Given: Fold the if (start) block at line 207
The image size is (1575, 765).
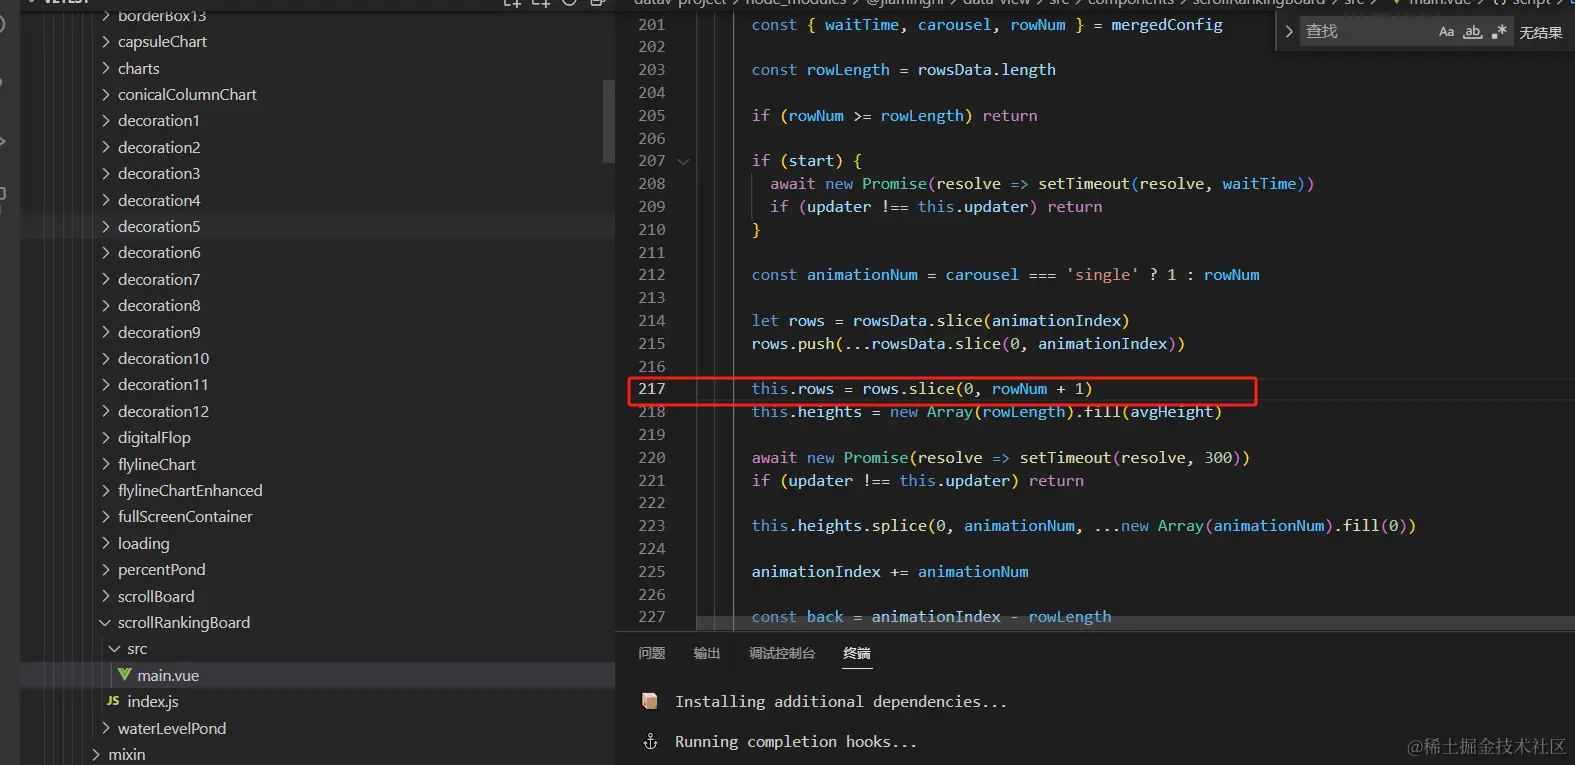Looking at the screenshot, I should (683, 161).
